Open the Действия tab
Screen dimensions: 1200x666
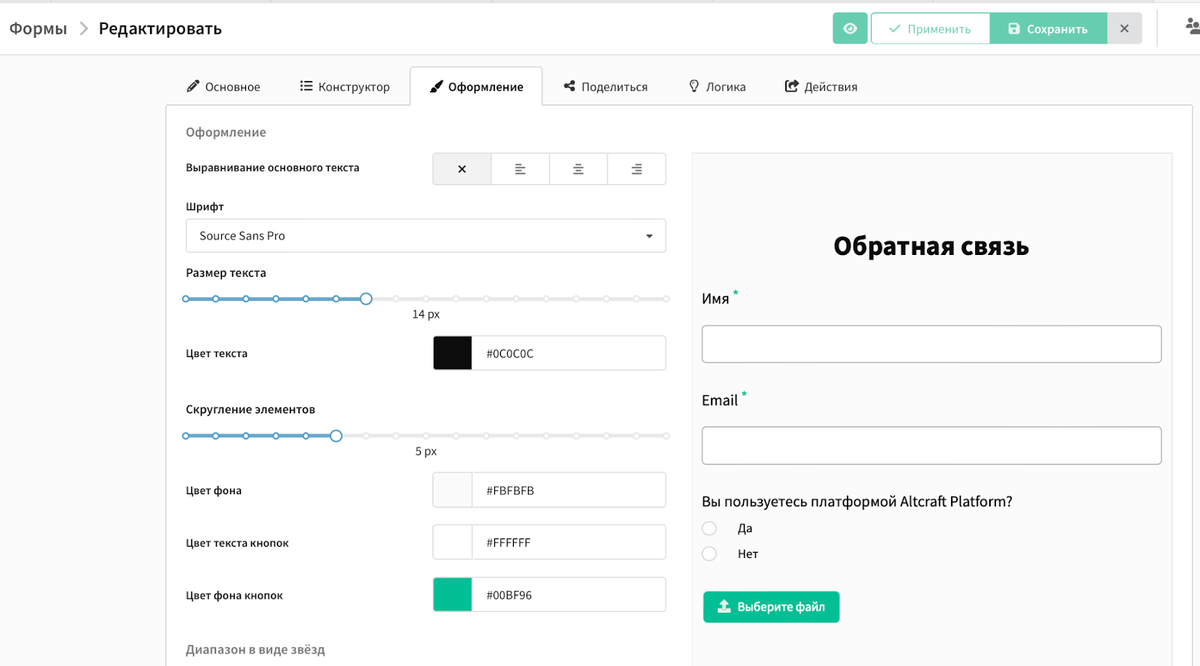[821, 87]
